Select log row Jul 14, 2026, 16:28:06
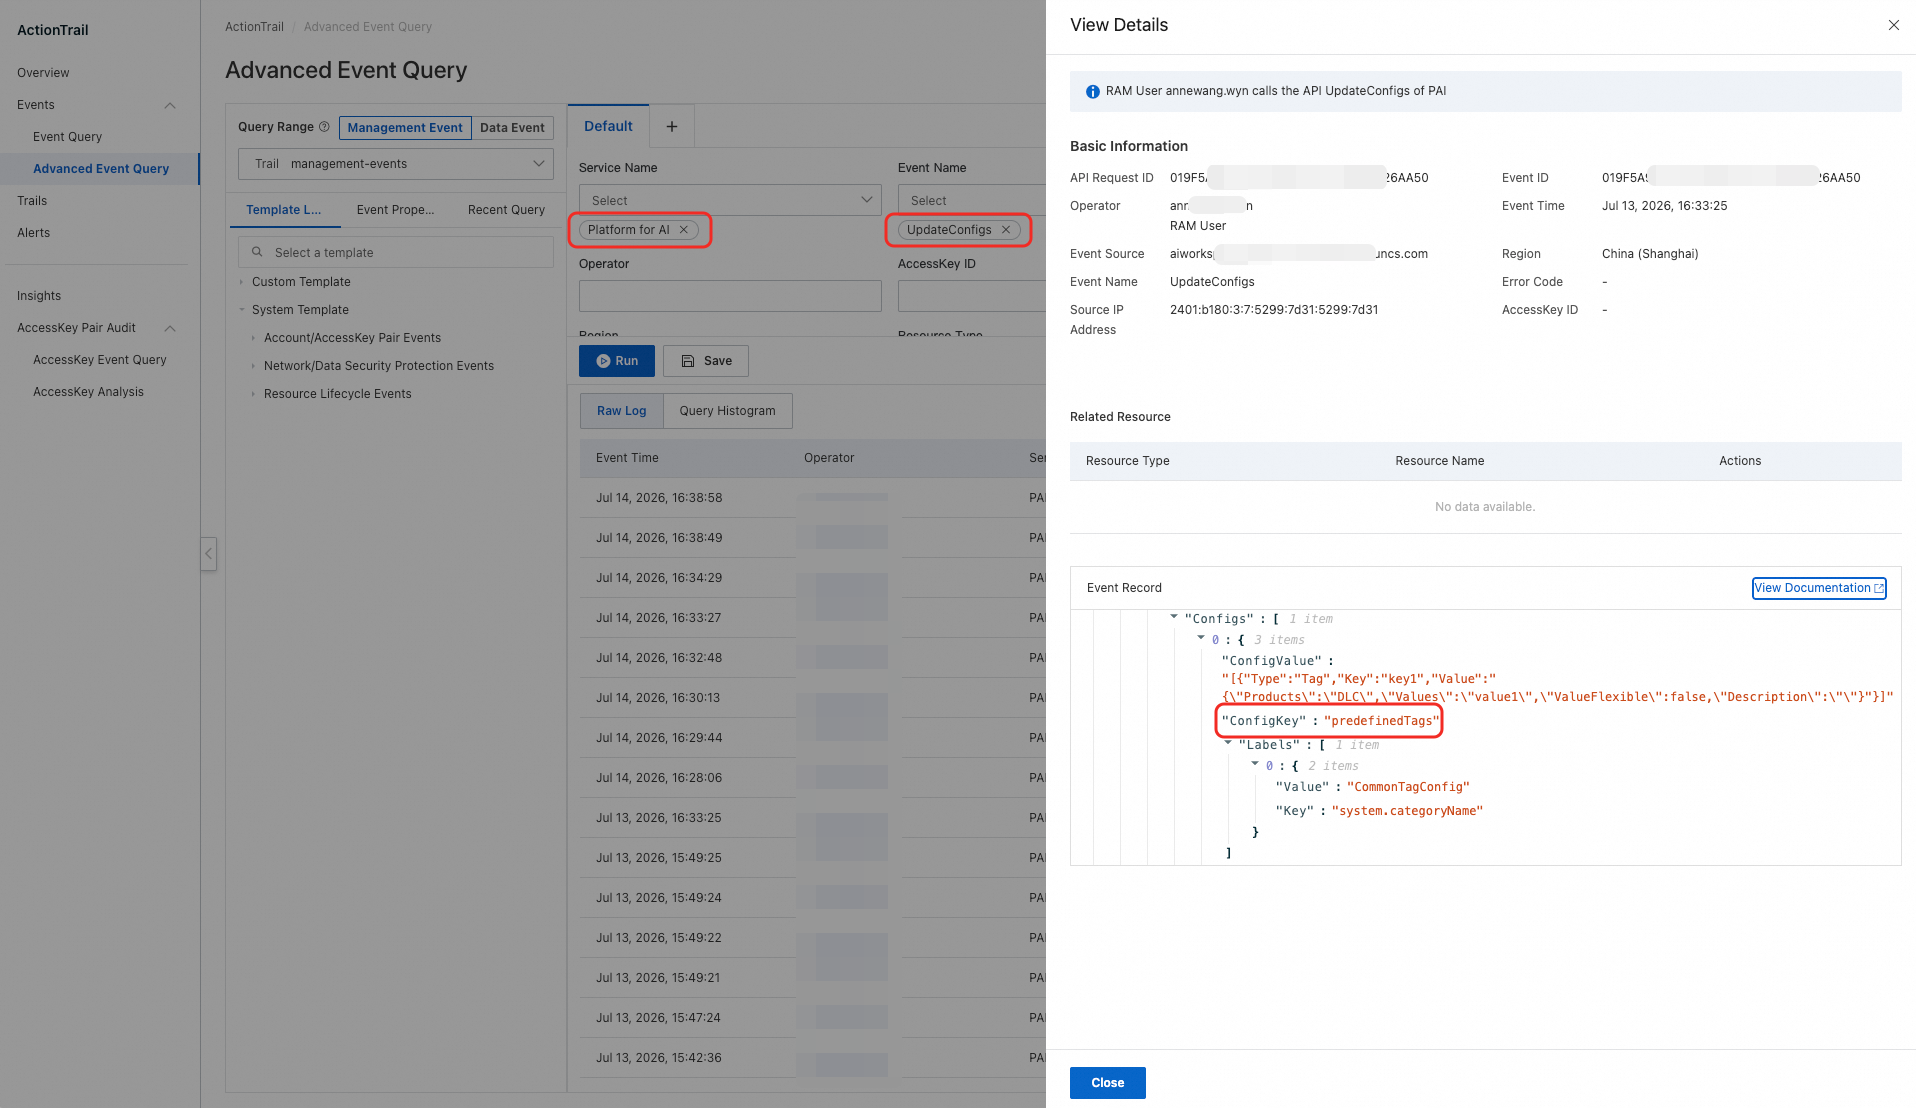The width and height of the screenshot is (1916, 1108). click(x=812, y=778)
